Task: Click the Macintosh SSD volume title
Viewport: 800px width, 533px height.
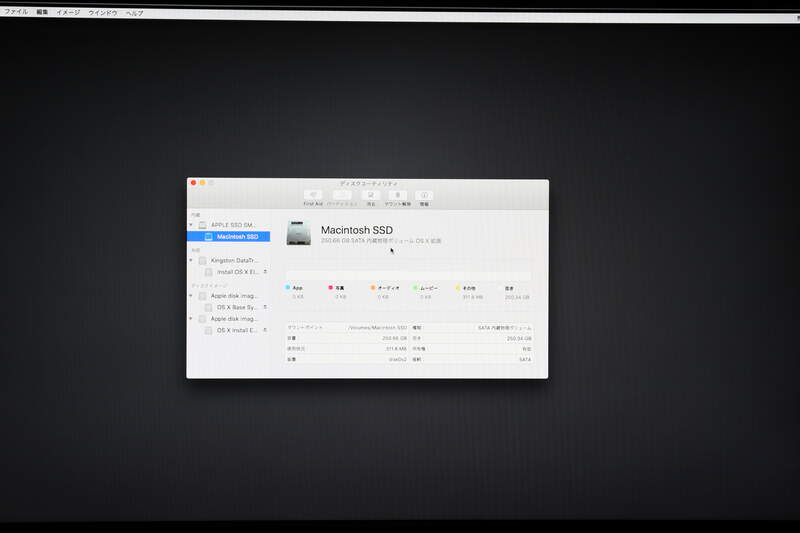Action: pos(357,230)
